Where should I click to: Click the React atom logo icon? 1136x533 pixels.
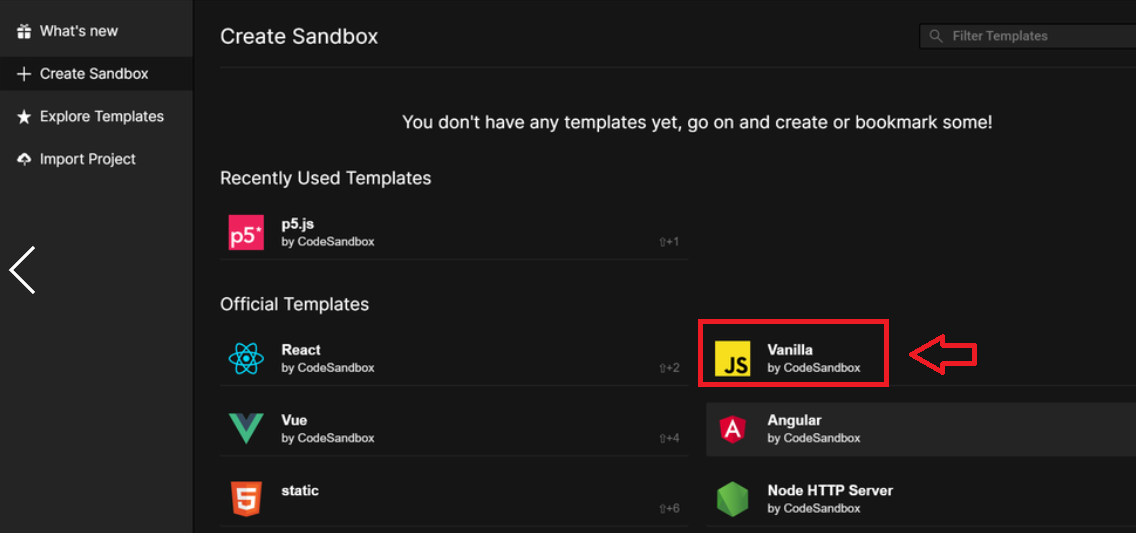coord(246,358)
